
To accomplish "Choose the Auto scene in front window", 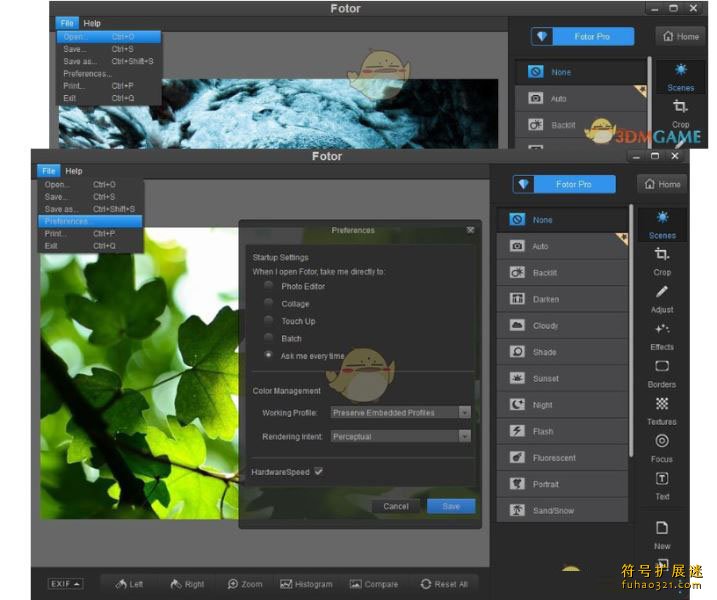I will tap(562, 246).
